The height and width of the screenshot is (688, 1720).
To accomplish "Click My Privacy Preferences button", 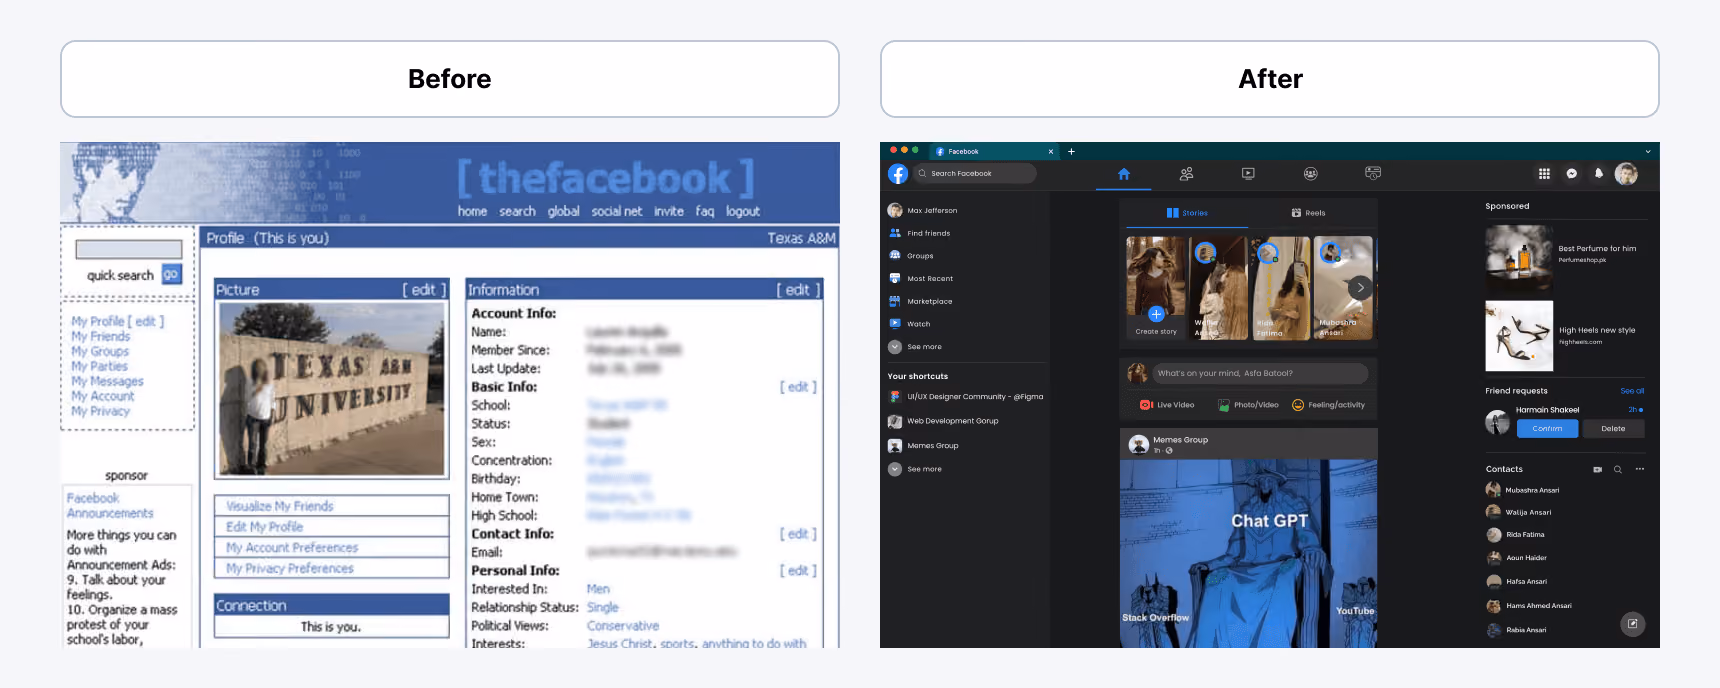I will (x=331, y=568).
